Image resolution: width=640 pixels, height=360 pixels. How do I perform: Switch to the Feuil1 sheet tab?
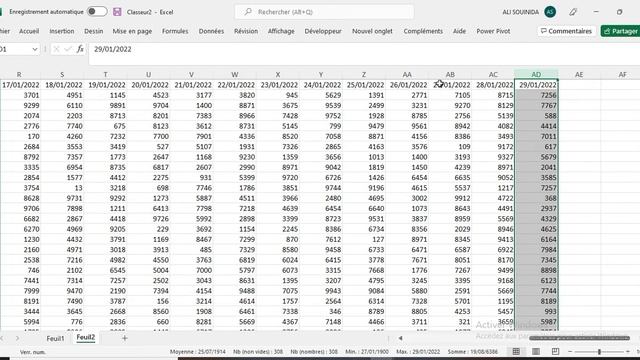[55, 338]
